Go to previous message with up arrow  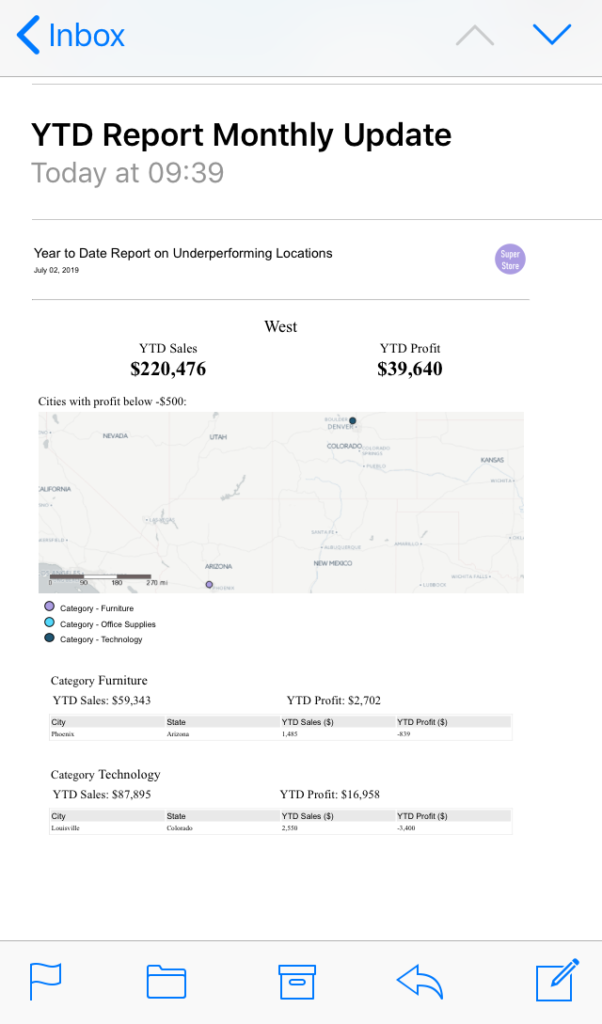click(474, 35)
